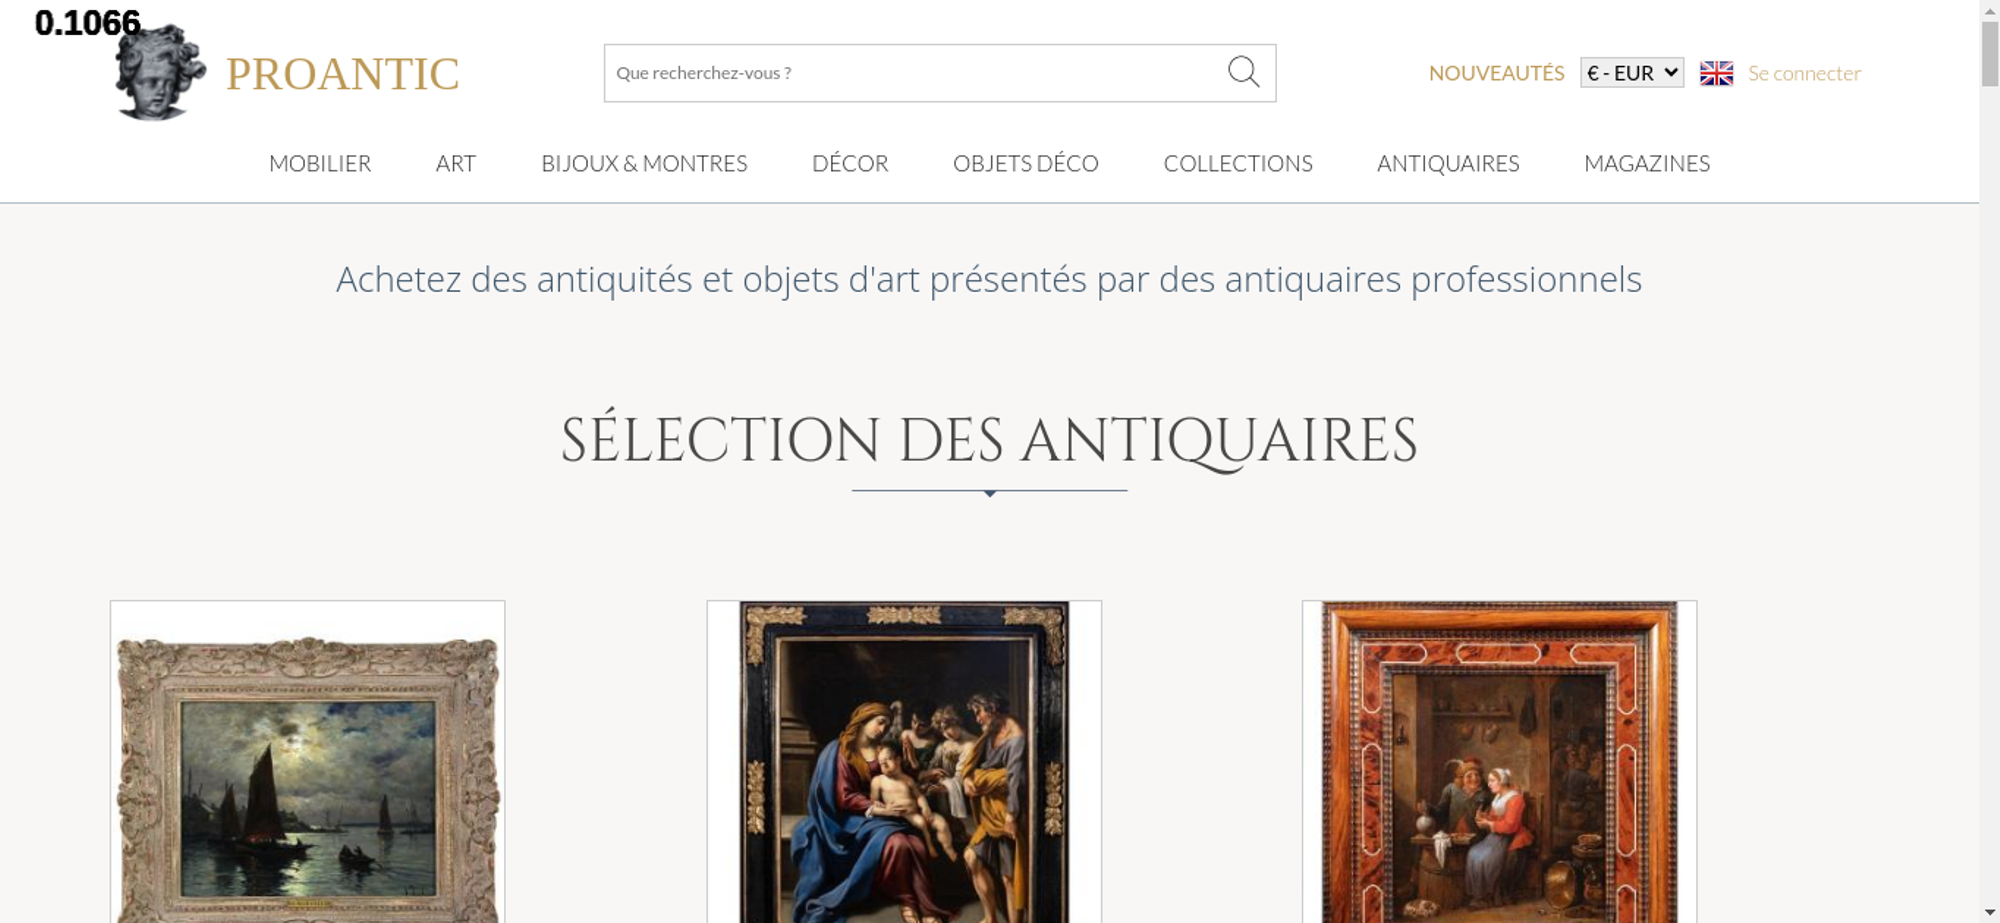Open the OBJETS DÉCO menu
Screen dimensions: 2000x923
tap(1026, 163)
